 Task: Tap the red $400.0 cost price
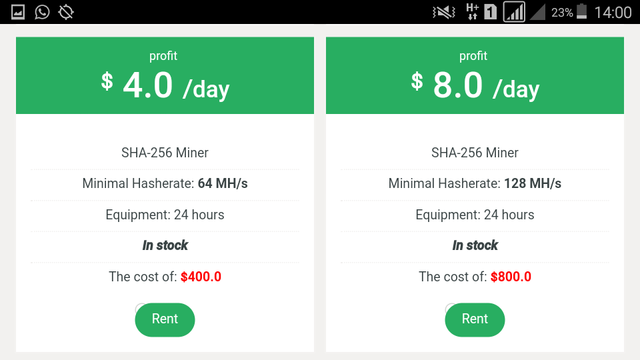point(201,277)
